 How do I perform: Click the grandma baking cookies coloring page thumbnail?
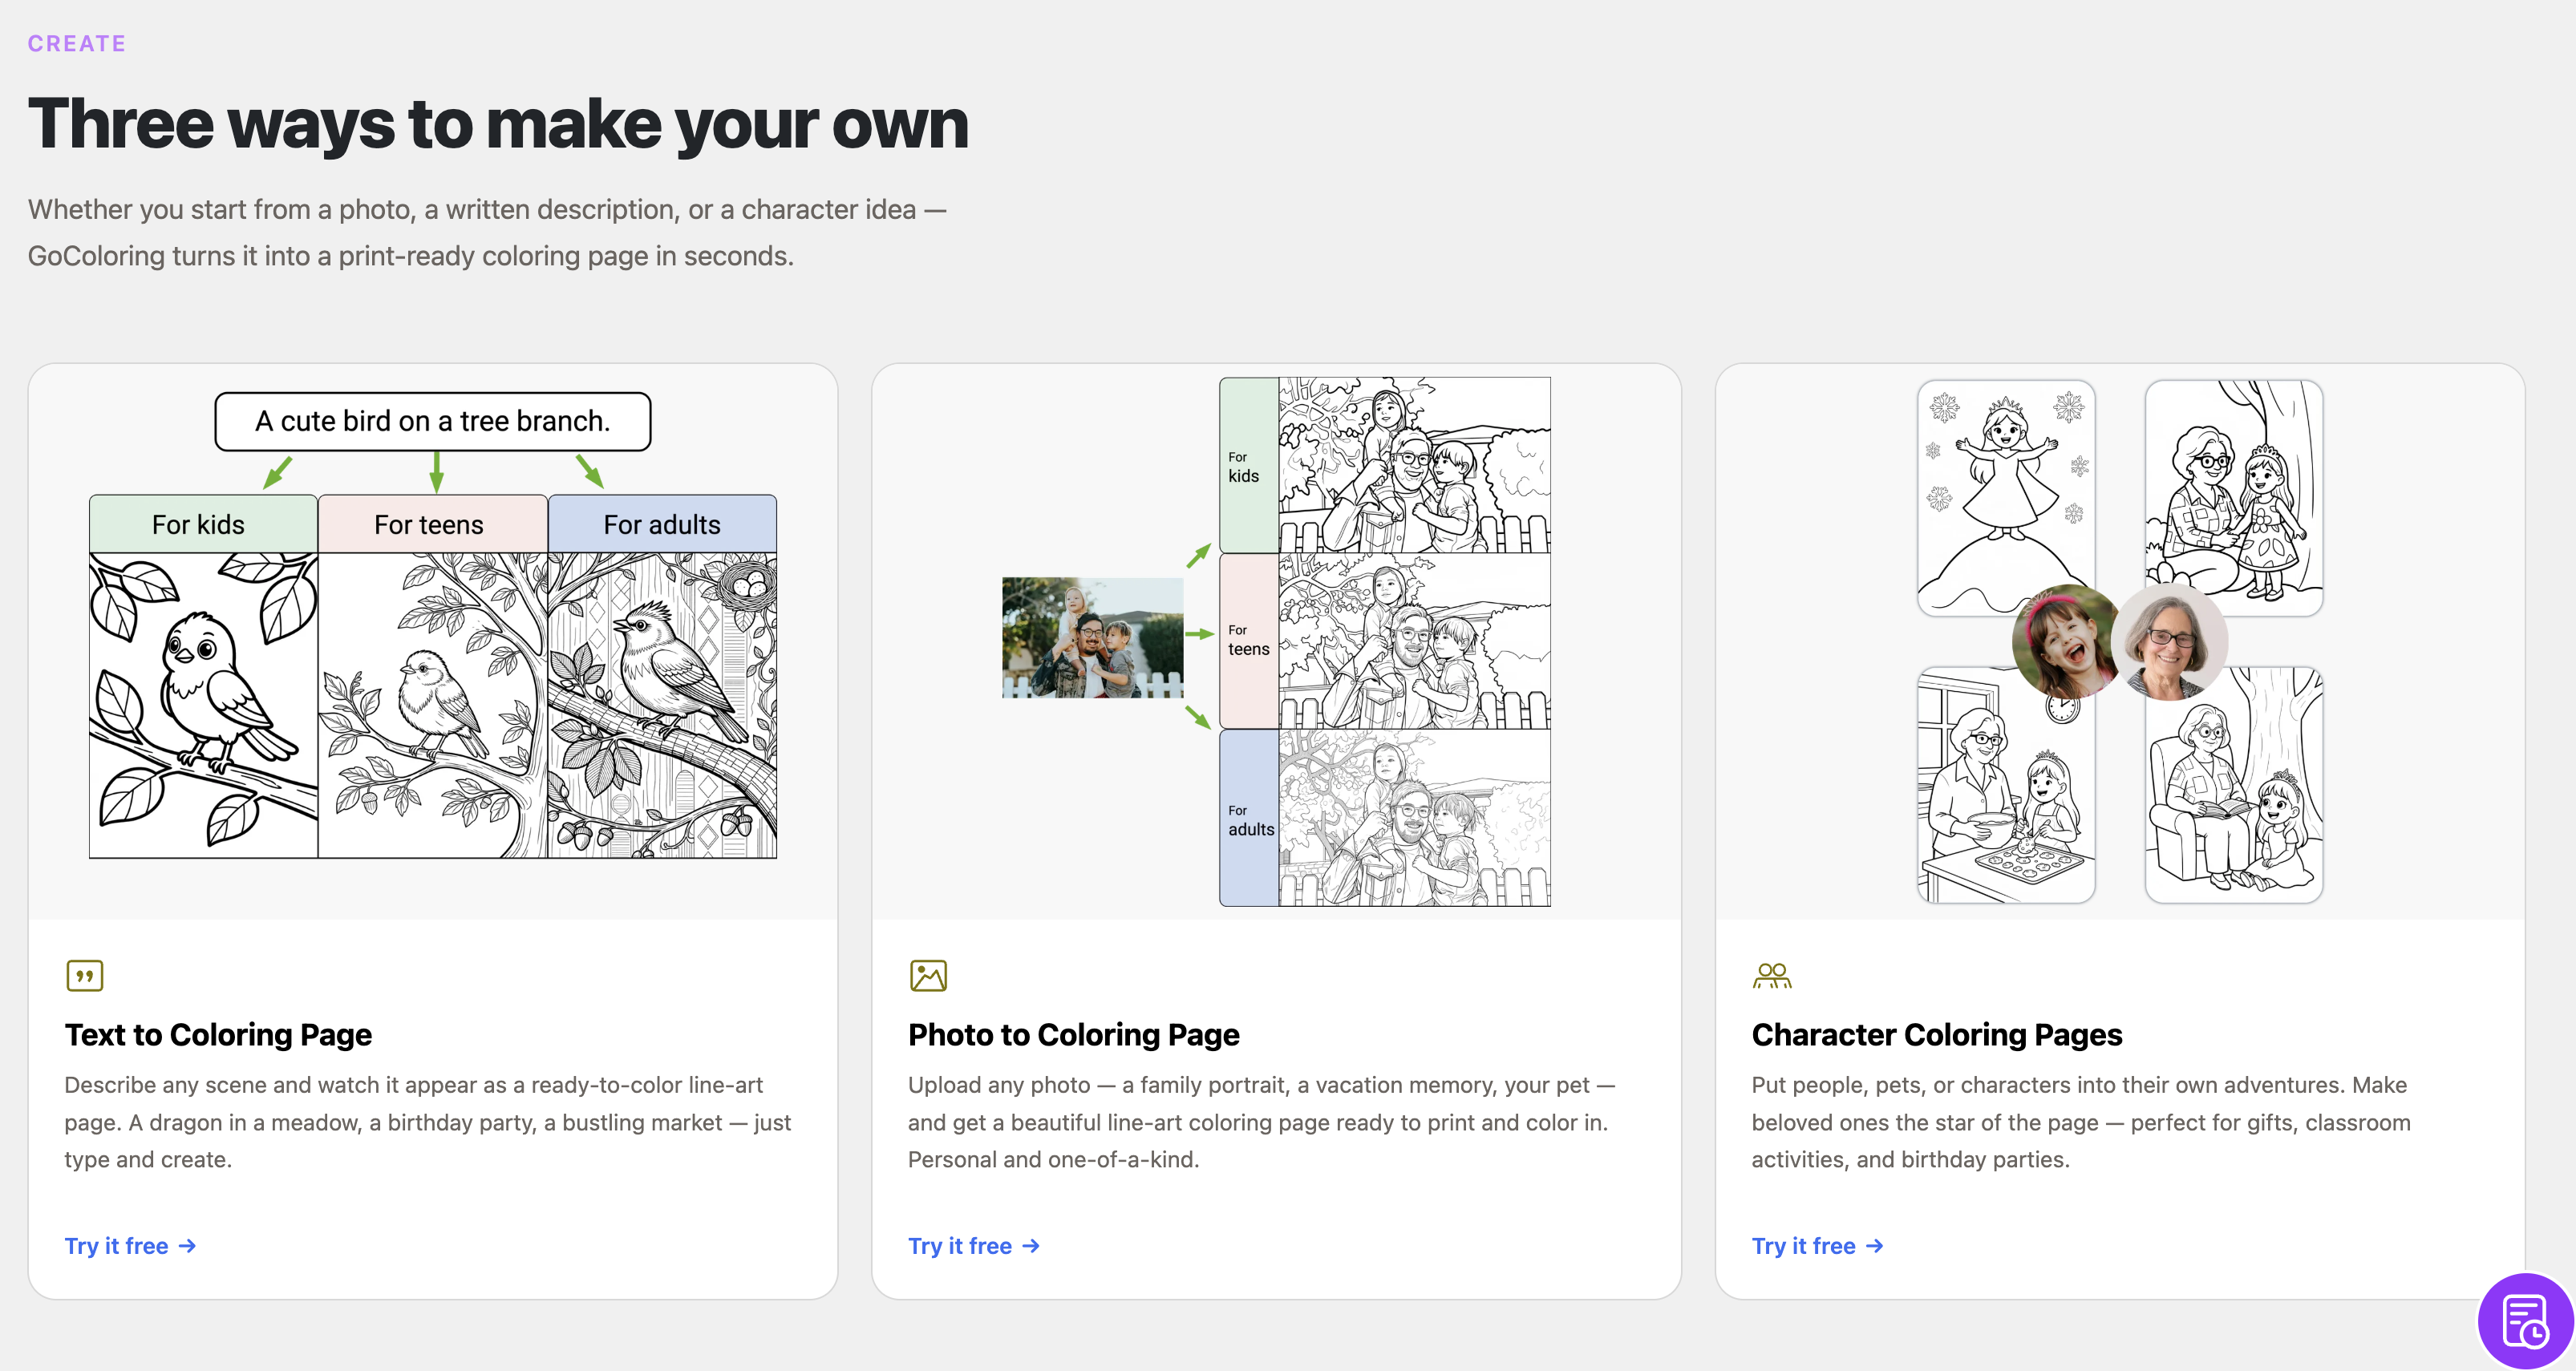pyautogui.click(x=2006, y=785)
